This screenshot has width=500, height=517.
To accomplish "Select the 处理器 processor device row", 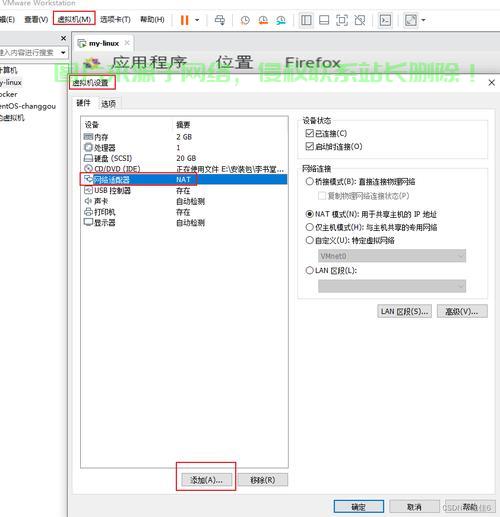I will [184, 148].
